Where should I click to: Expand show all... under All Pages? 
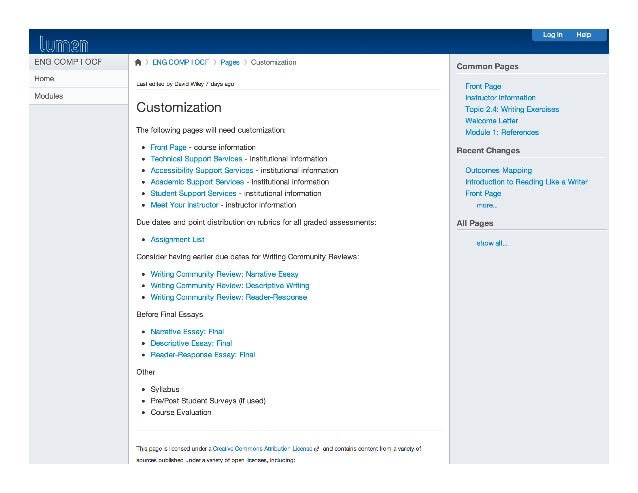click(492, 243)
